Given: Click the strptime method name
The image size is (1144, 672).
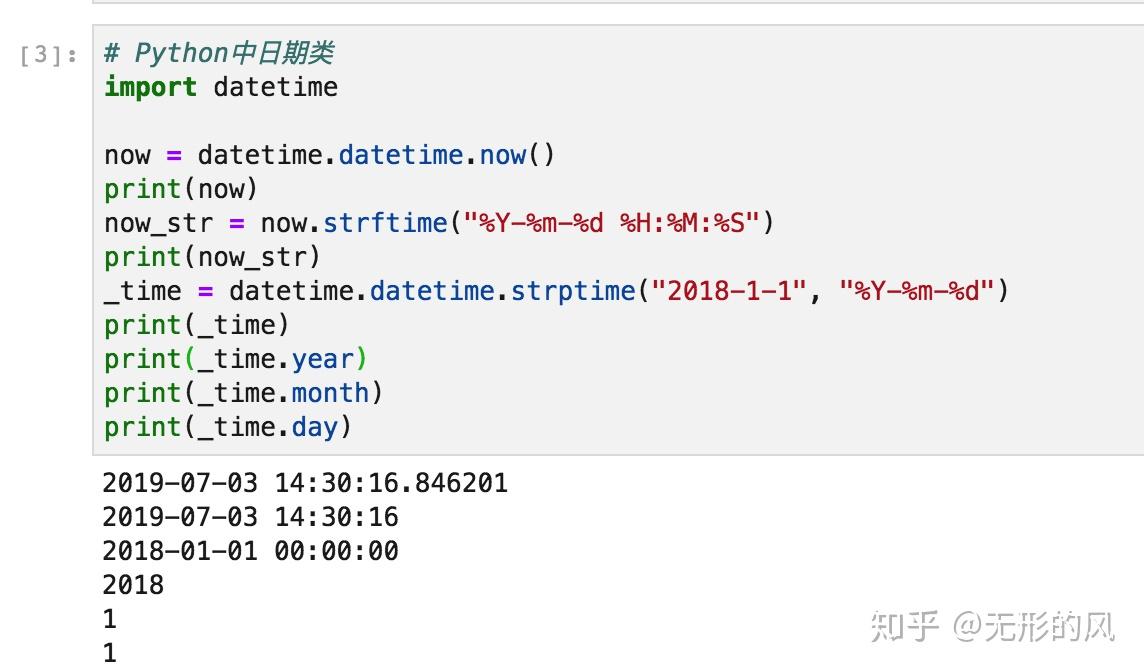Looking at the screenshot, I should coord(573,291).
